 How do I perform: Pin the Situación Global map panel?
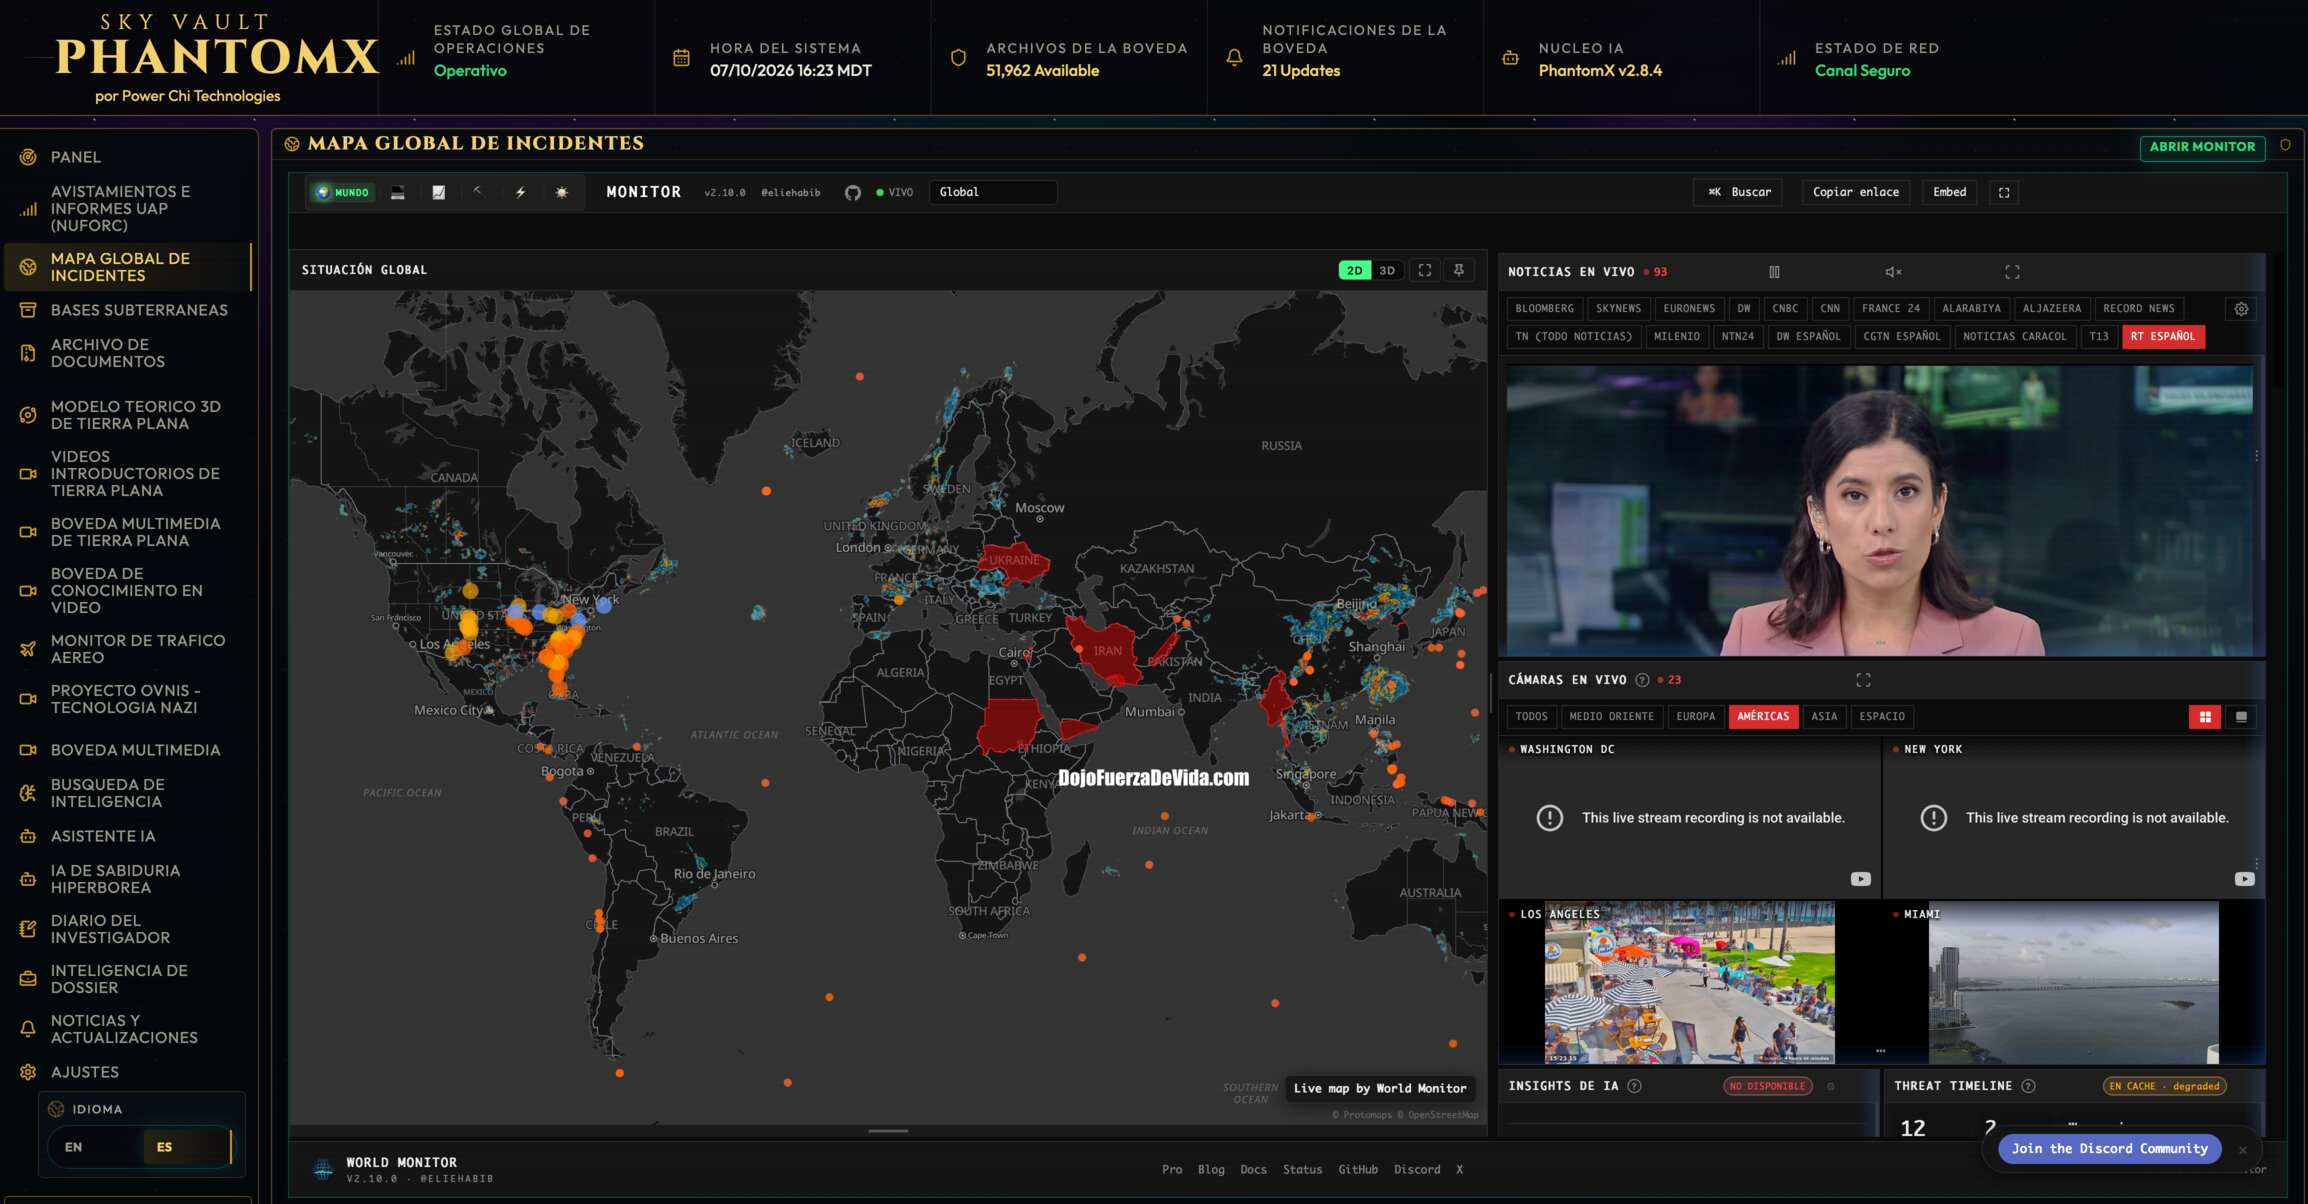[x=1459, y=270]
